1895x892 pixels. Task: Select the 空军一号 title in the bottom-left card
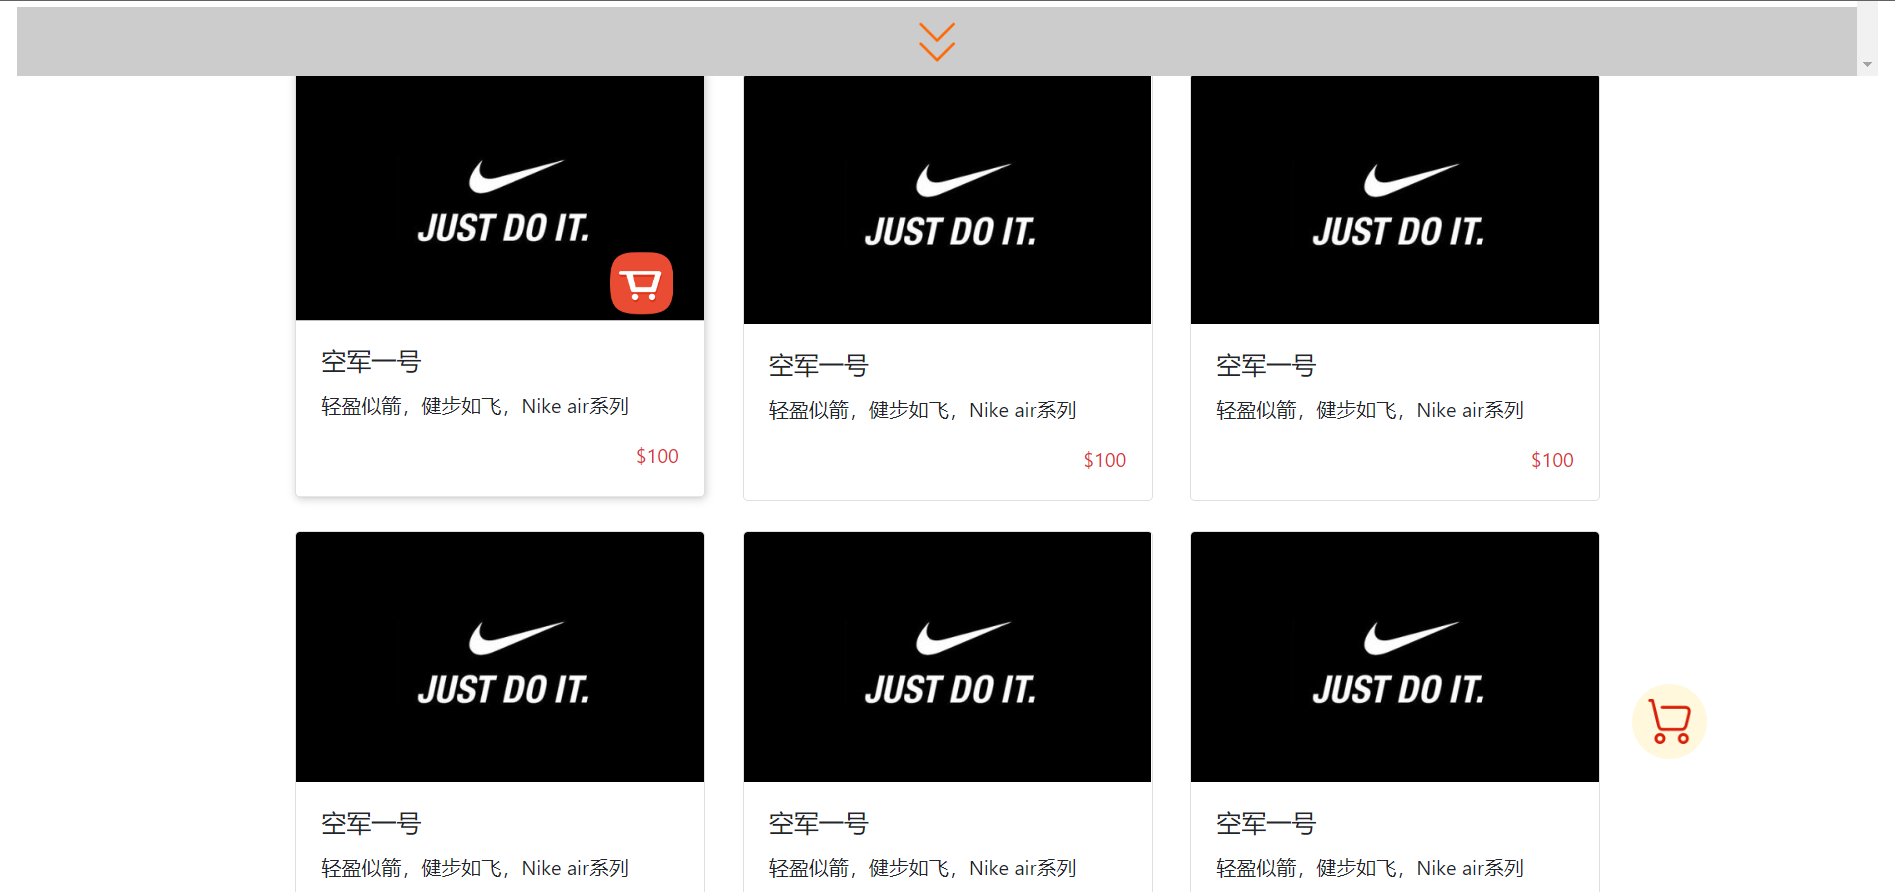click(371, 824)
